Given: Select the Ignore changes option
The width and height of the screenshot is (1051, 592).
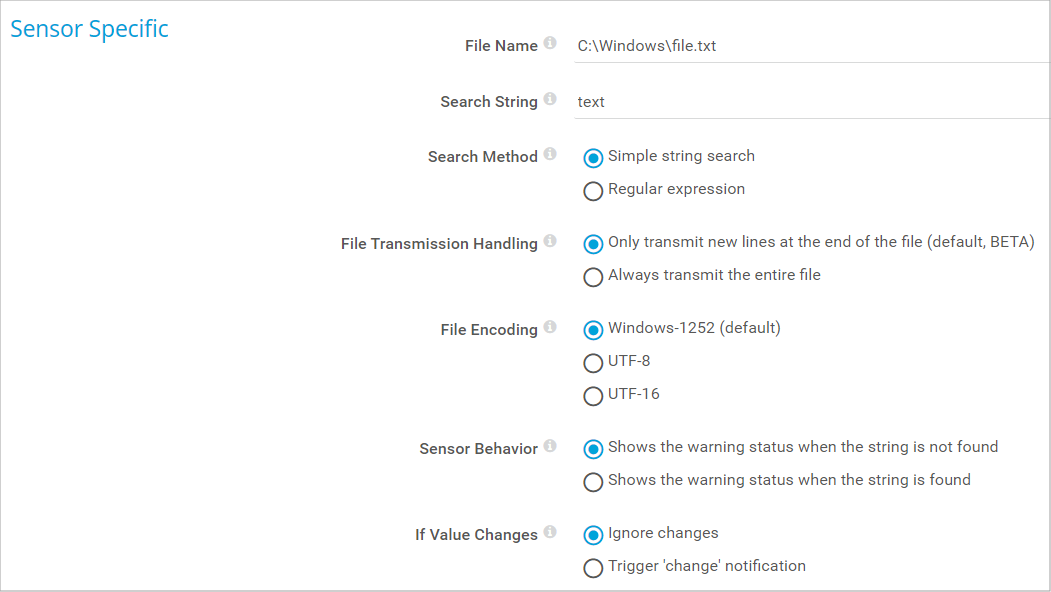Looking at the screenshot, I should click(x=593, y=534).
